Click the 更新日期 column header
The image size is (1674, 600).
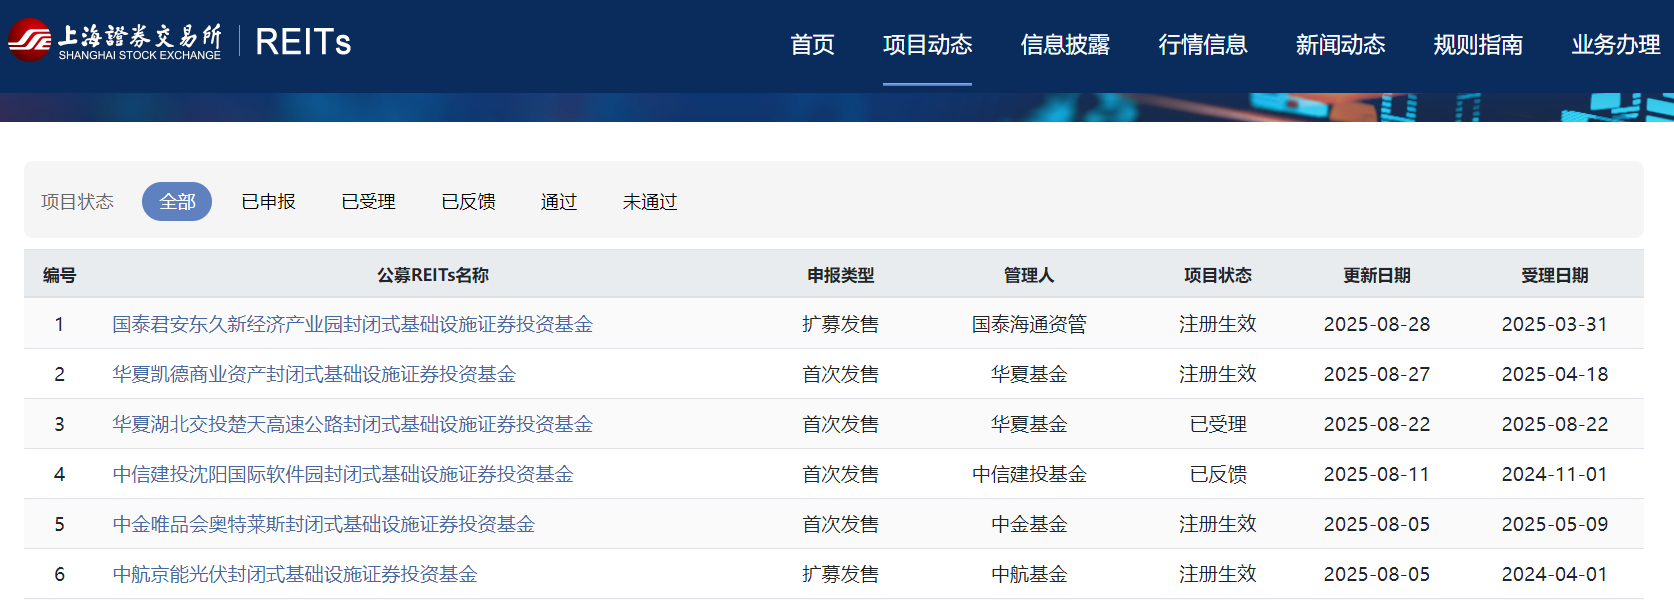pyautogui.click(x=1376, y=275)
